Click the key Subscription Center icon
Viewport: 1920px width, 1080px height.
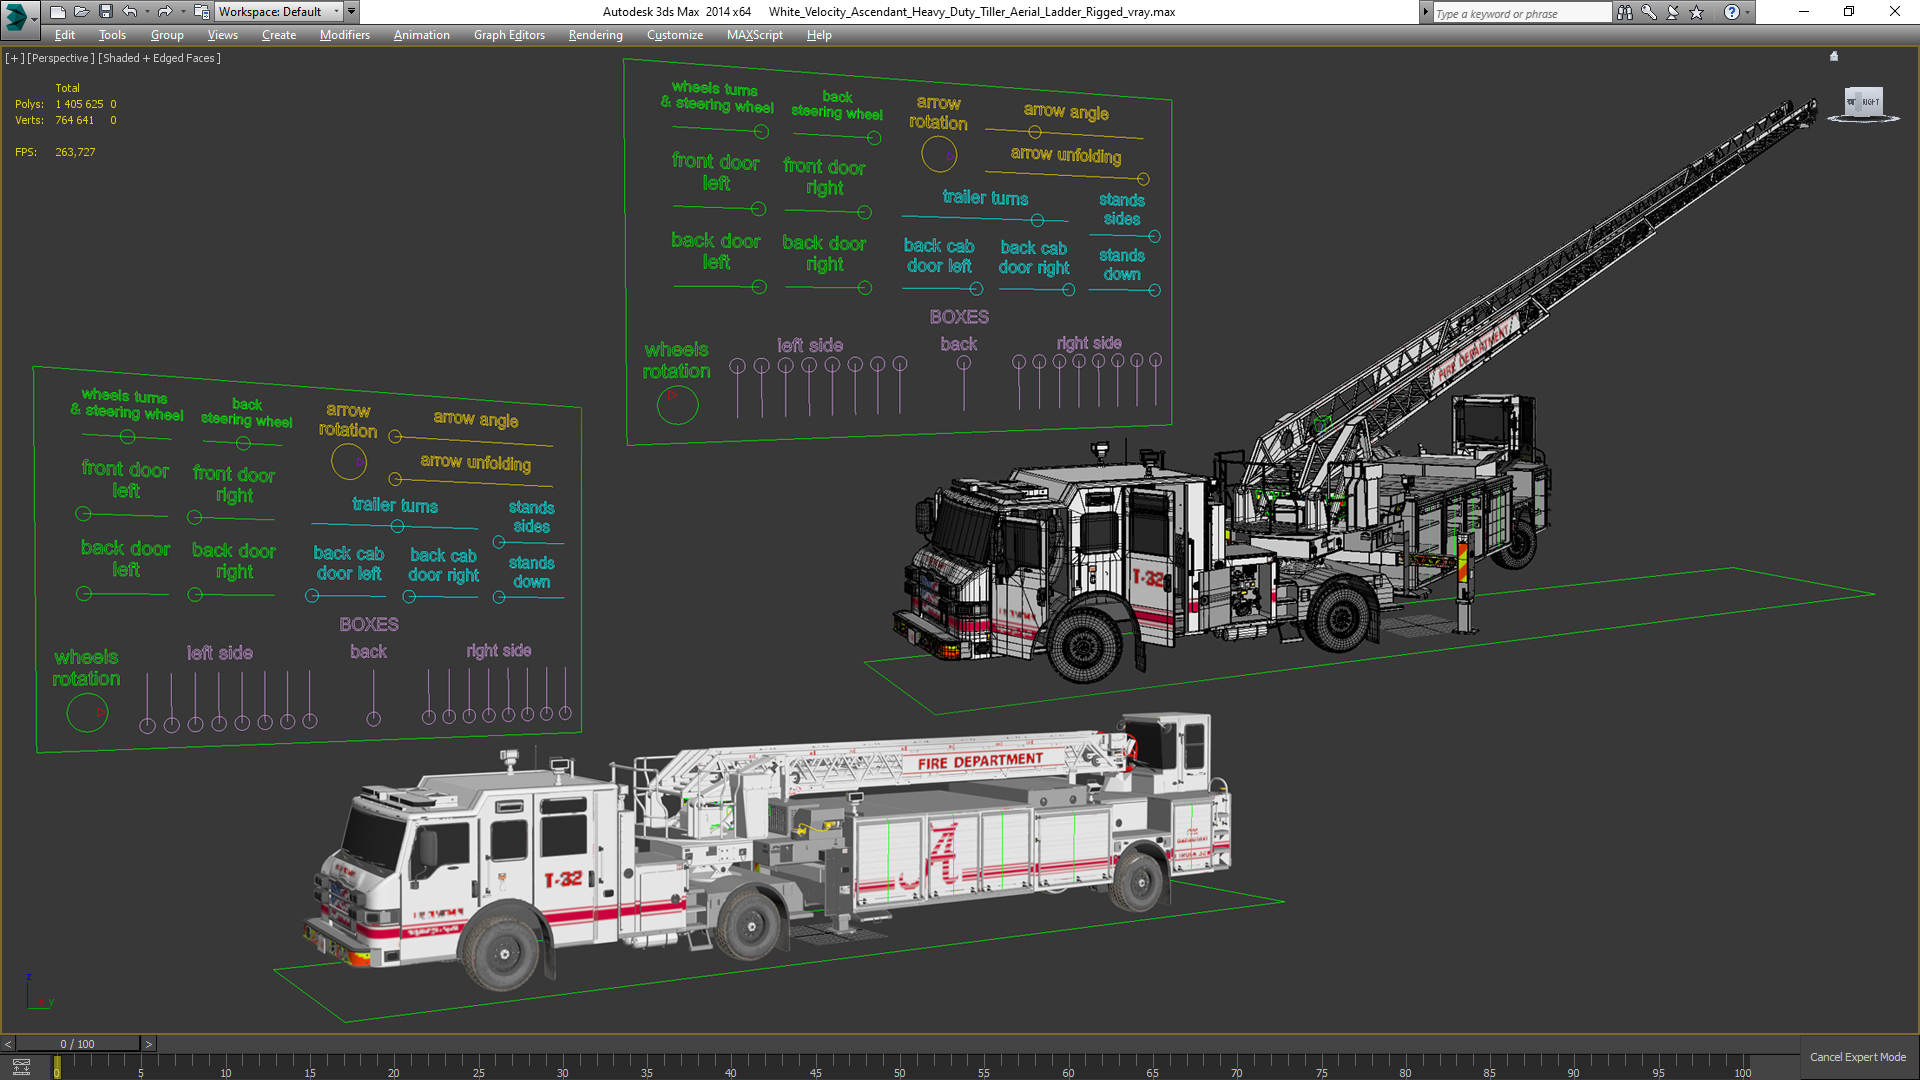pyautogui.click(x=1649, y=12)
